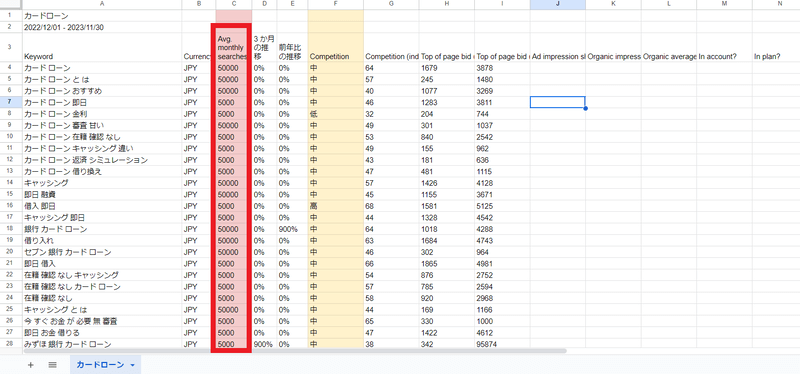
Task: Select row 7 header
Action: 11,102
